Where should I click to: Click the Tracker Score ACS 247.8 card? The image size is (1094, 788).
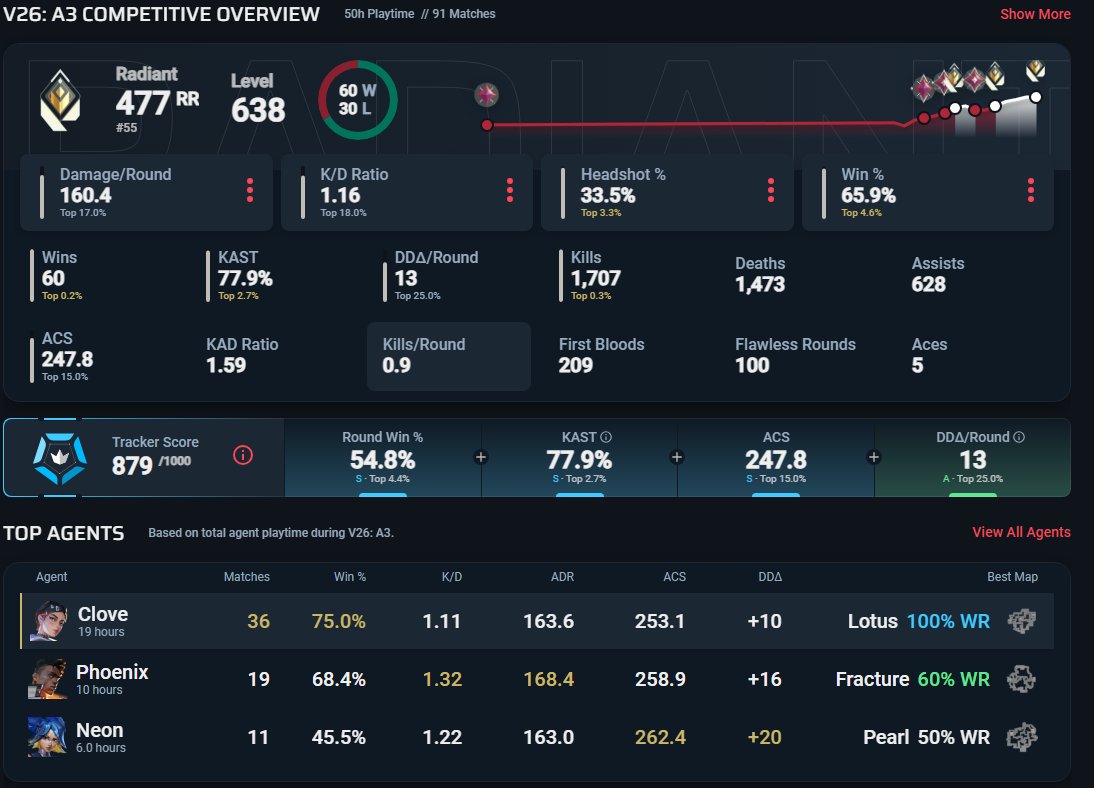[x=776, y=458]
